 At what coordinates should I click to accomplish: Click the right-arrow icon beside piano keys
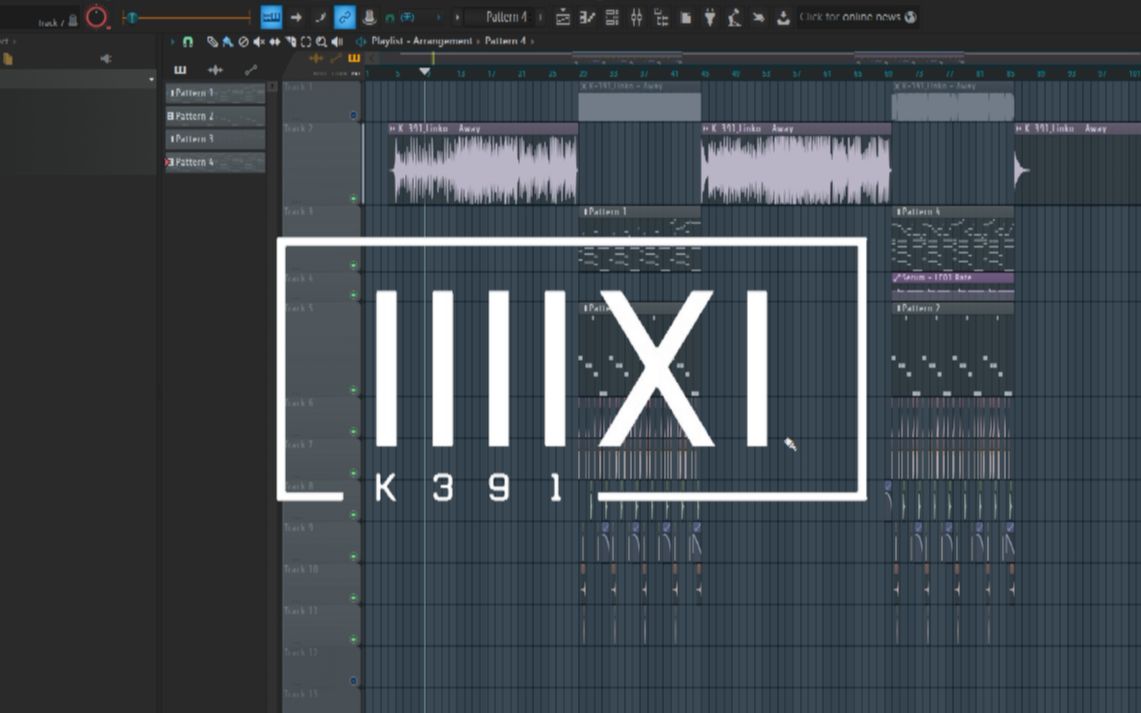296,17
